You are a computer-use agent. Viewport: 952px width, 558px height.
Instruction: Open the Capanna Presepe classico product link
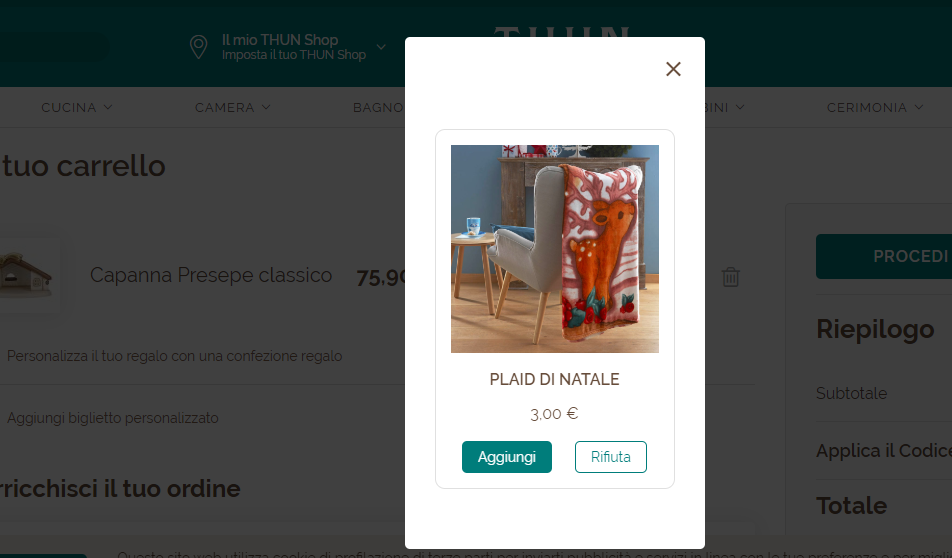click(211, 275)
